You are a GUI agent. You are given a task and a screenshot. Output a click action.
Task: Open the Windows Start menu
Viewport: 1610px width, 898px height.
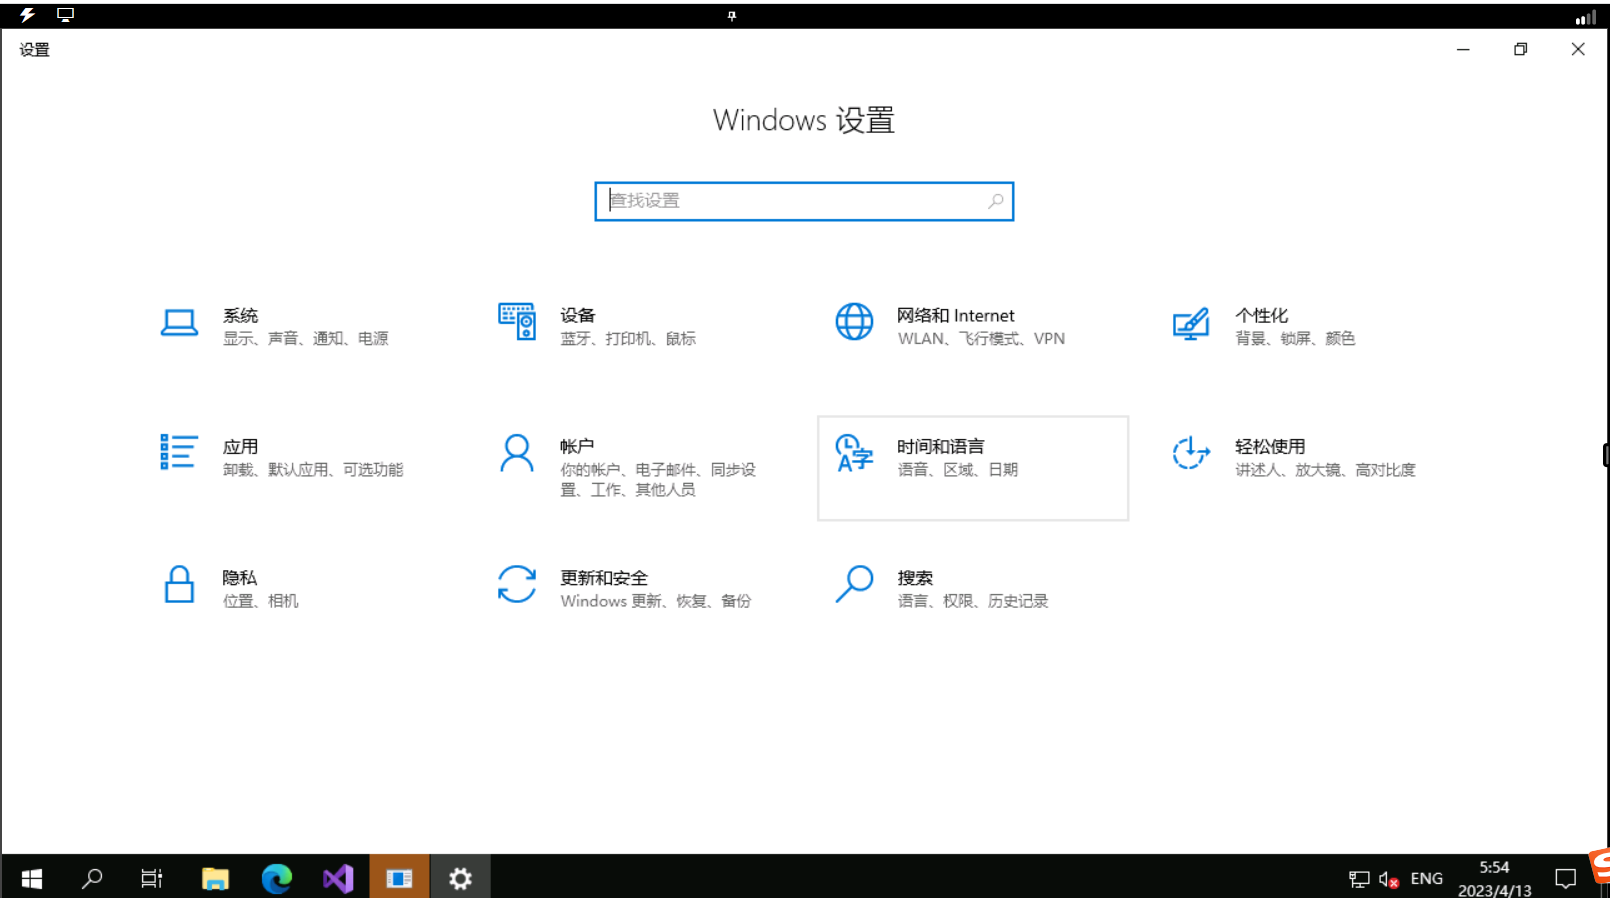click(x=31, y=878)
